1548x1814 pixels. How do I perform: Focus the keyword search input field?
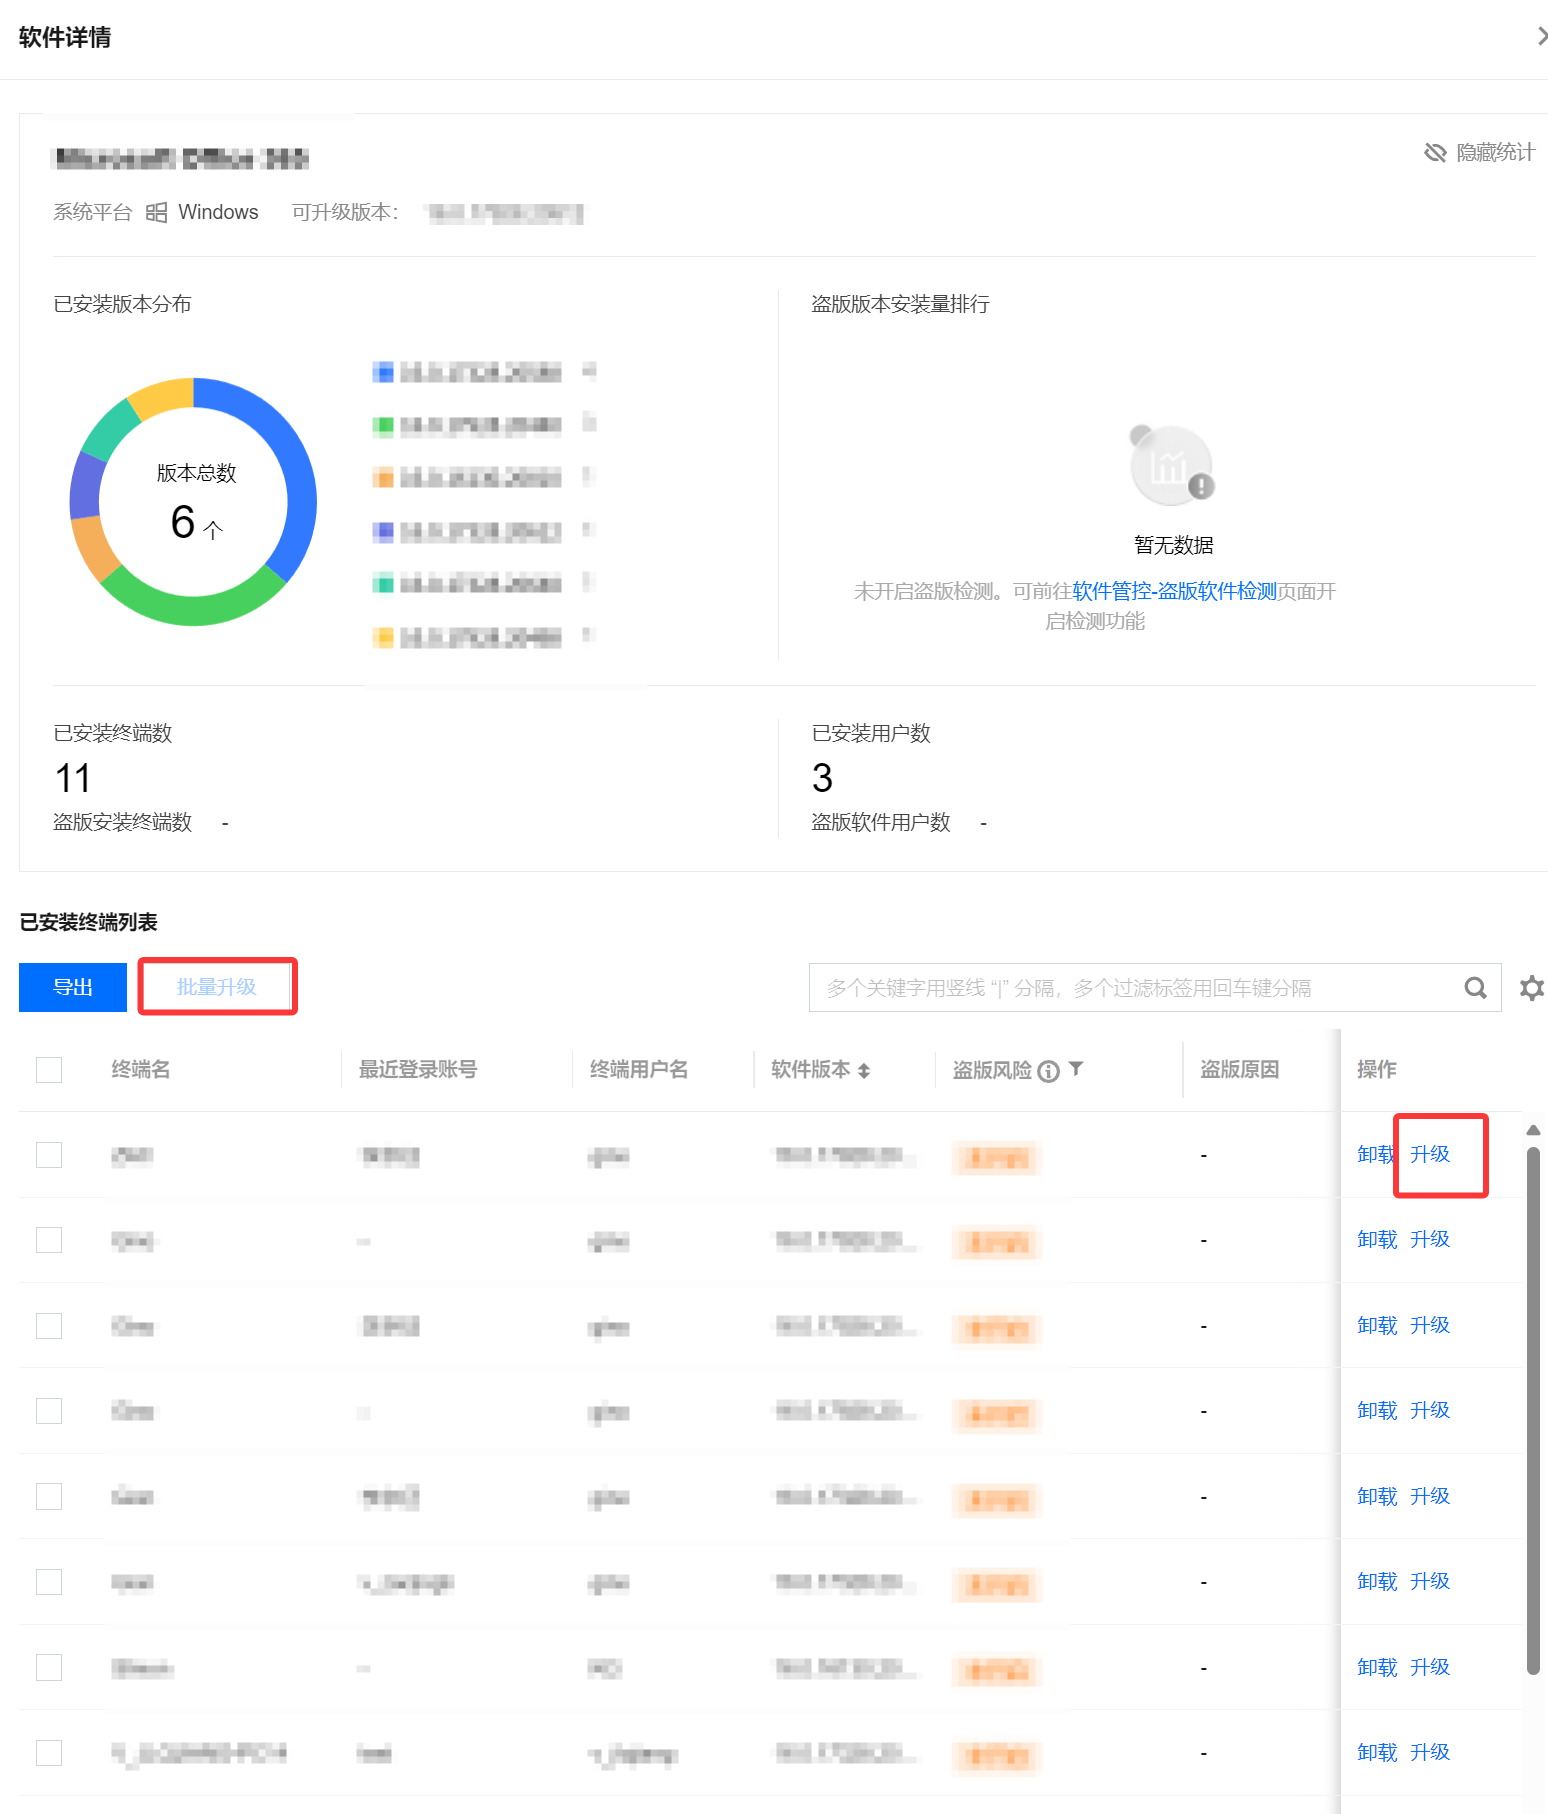[x=1130, y=988]
